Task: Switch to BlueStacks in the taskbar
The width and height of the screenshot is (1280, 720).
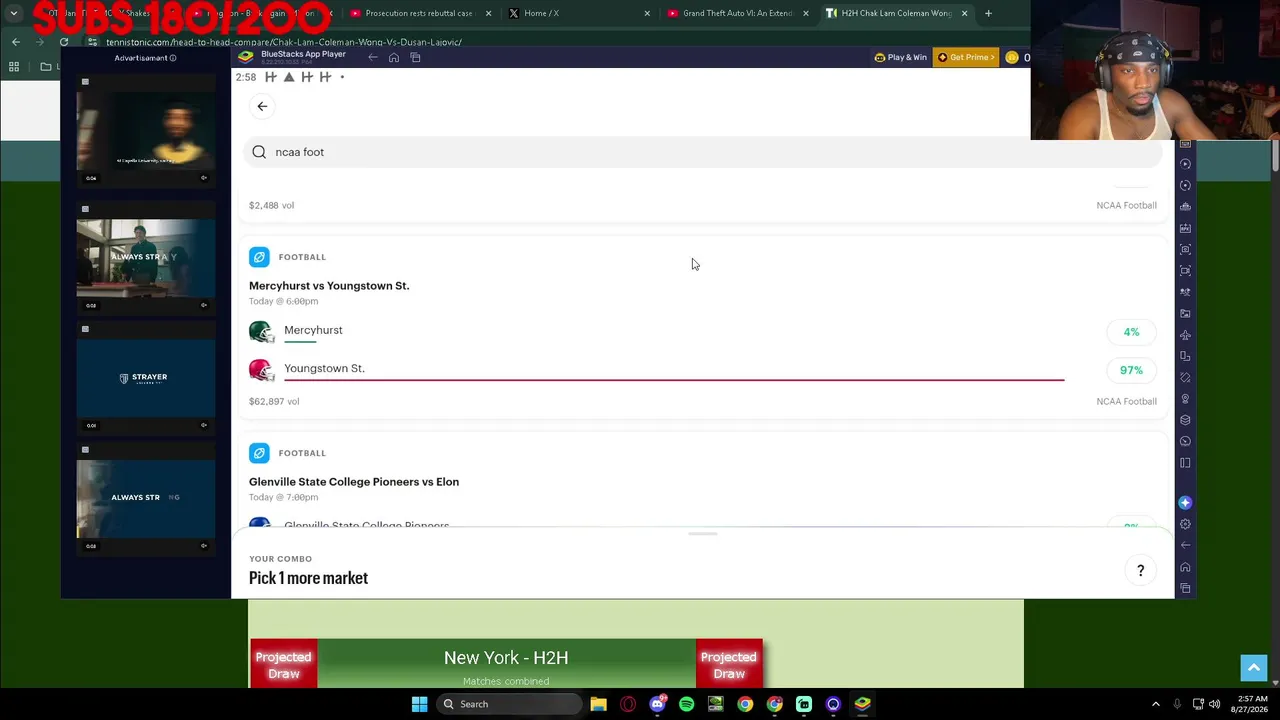Action: (862, 704)
